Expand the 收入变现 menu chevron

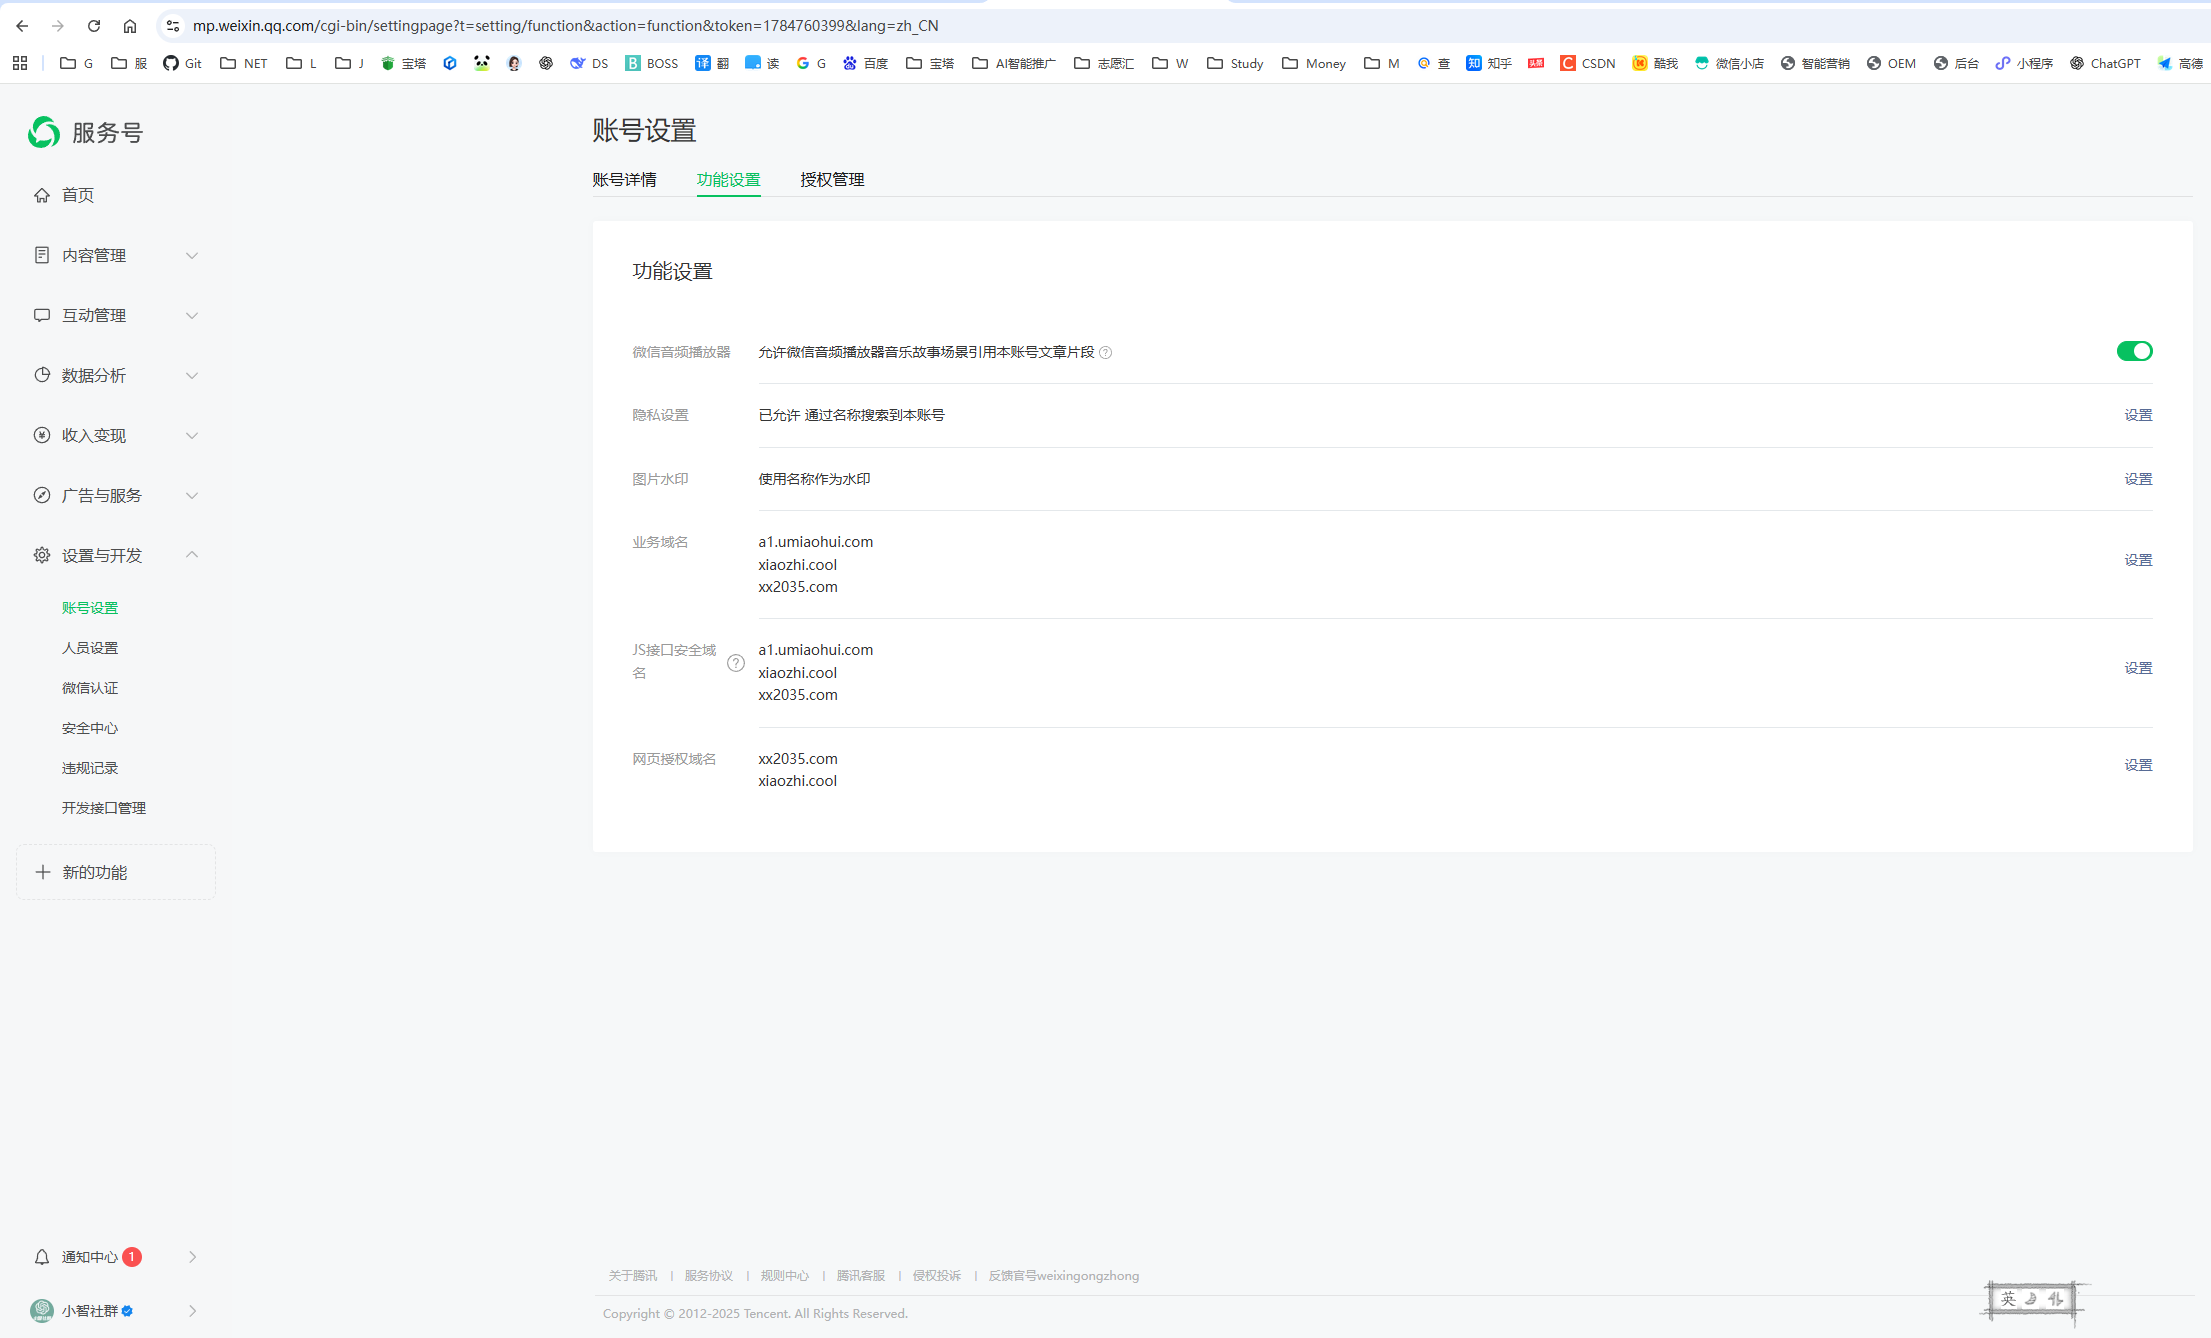(x=192, y=435)
